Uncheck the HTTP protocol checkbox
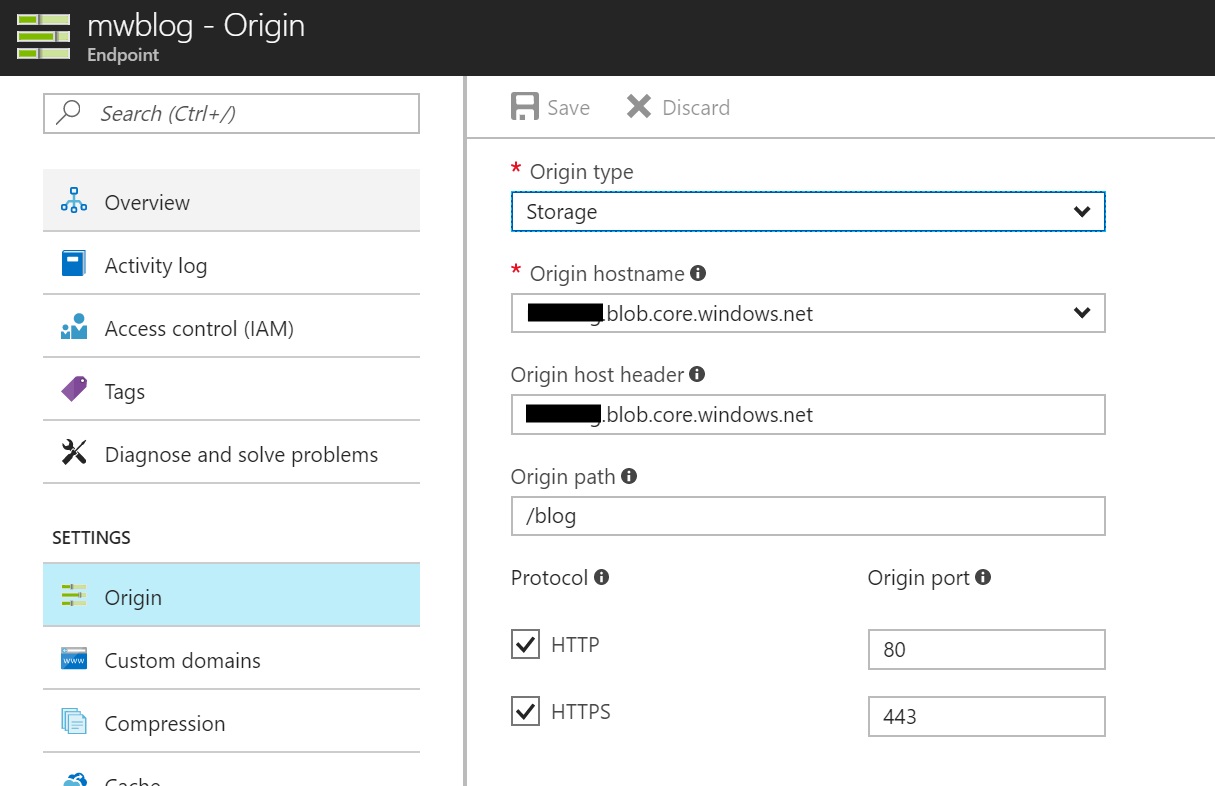 tap(525, 645)
